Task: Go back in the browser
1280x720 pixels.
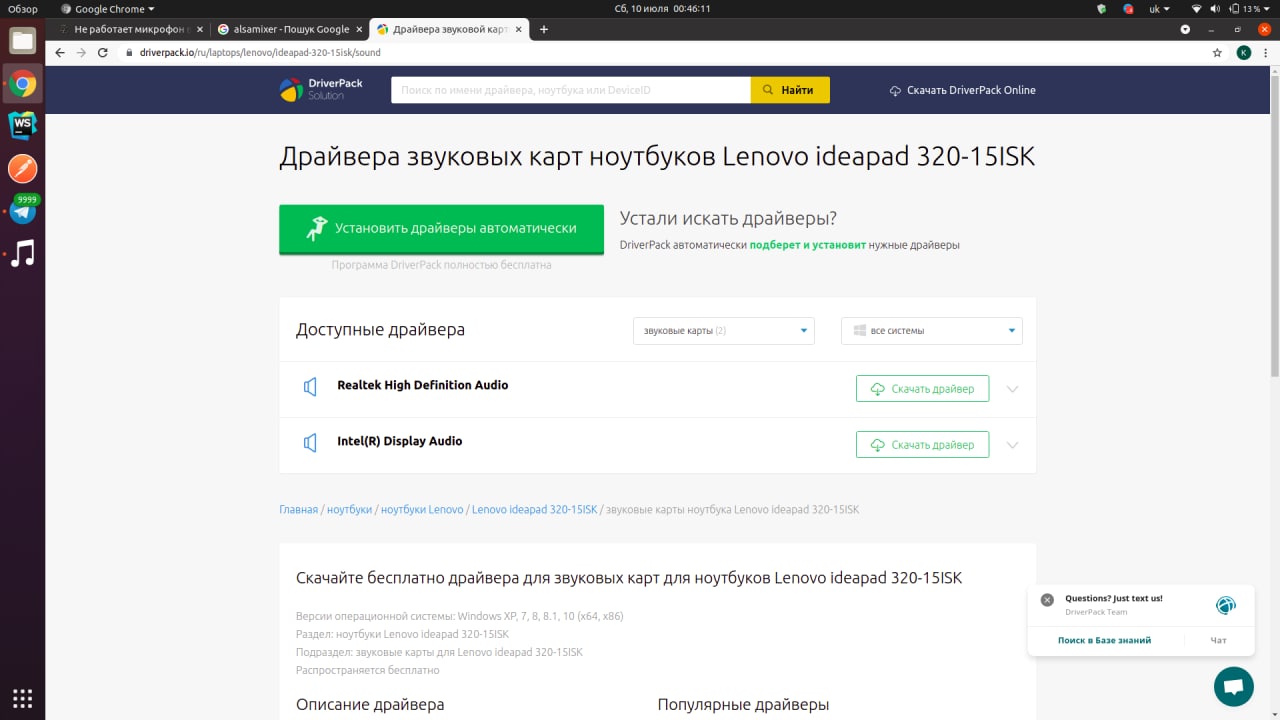Action: click(60, 52)
